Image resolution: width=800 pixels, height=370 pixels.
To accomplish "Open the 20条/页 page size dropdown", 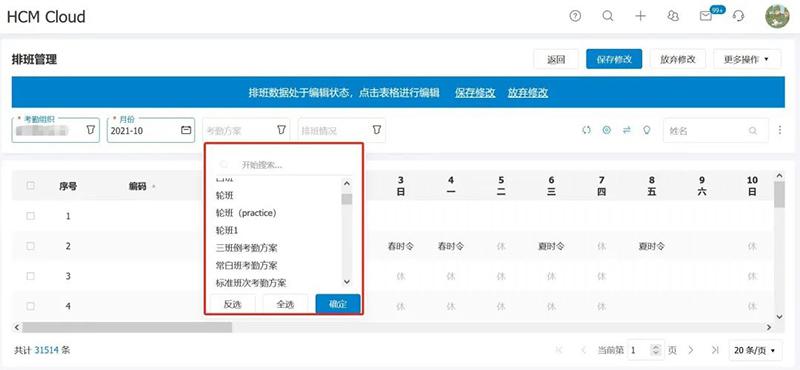I will point(755,351).
